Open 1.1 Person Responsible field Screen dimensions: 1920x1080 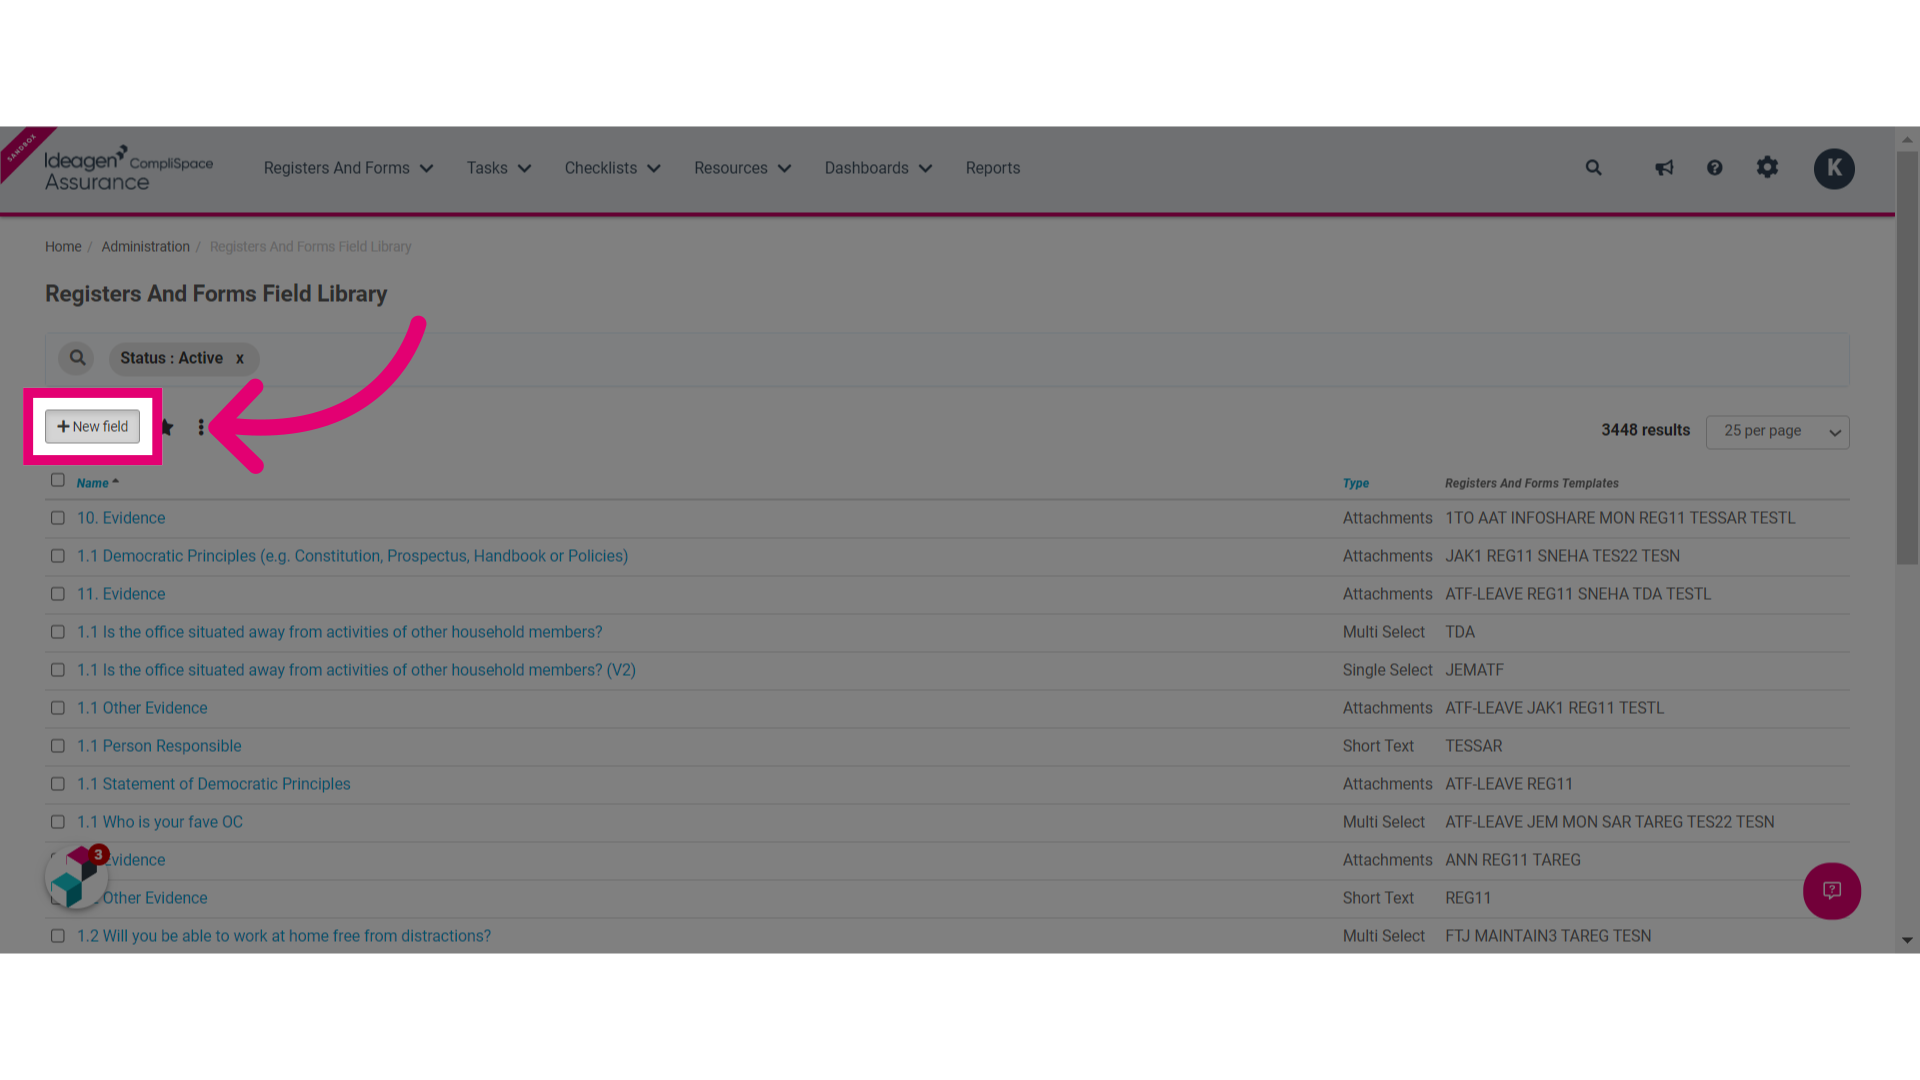click(159, 746)
